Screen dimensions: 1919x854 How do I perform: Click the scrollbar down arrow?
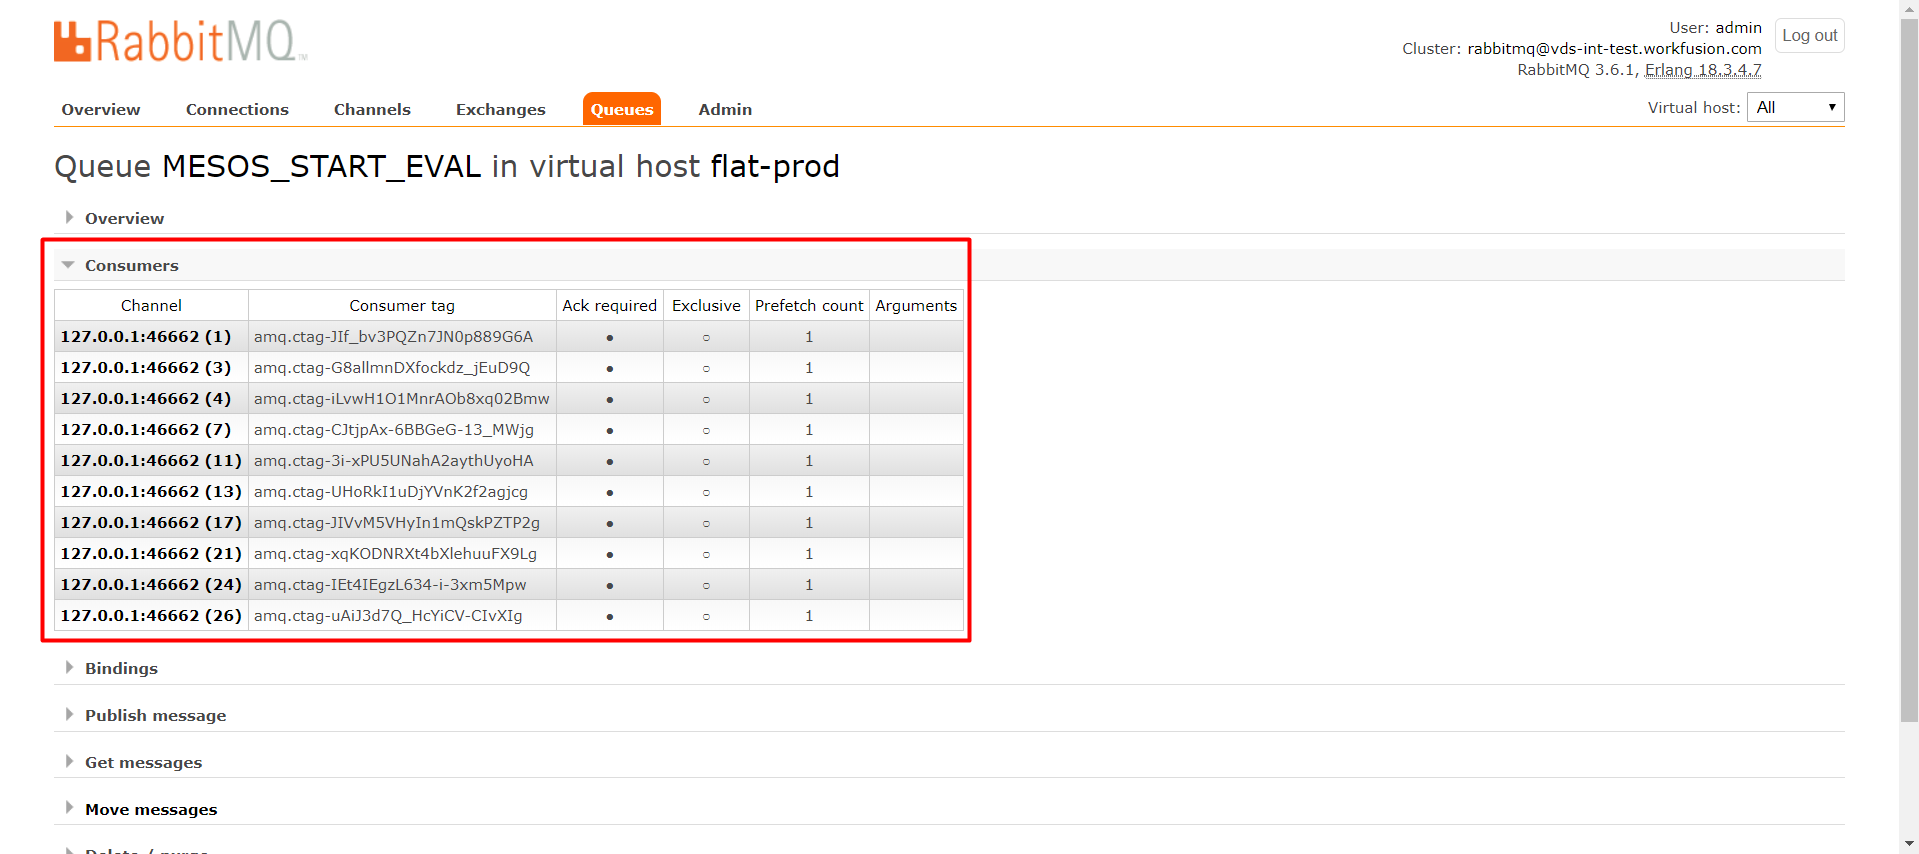click(1909, 845)
